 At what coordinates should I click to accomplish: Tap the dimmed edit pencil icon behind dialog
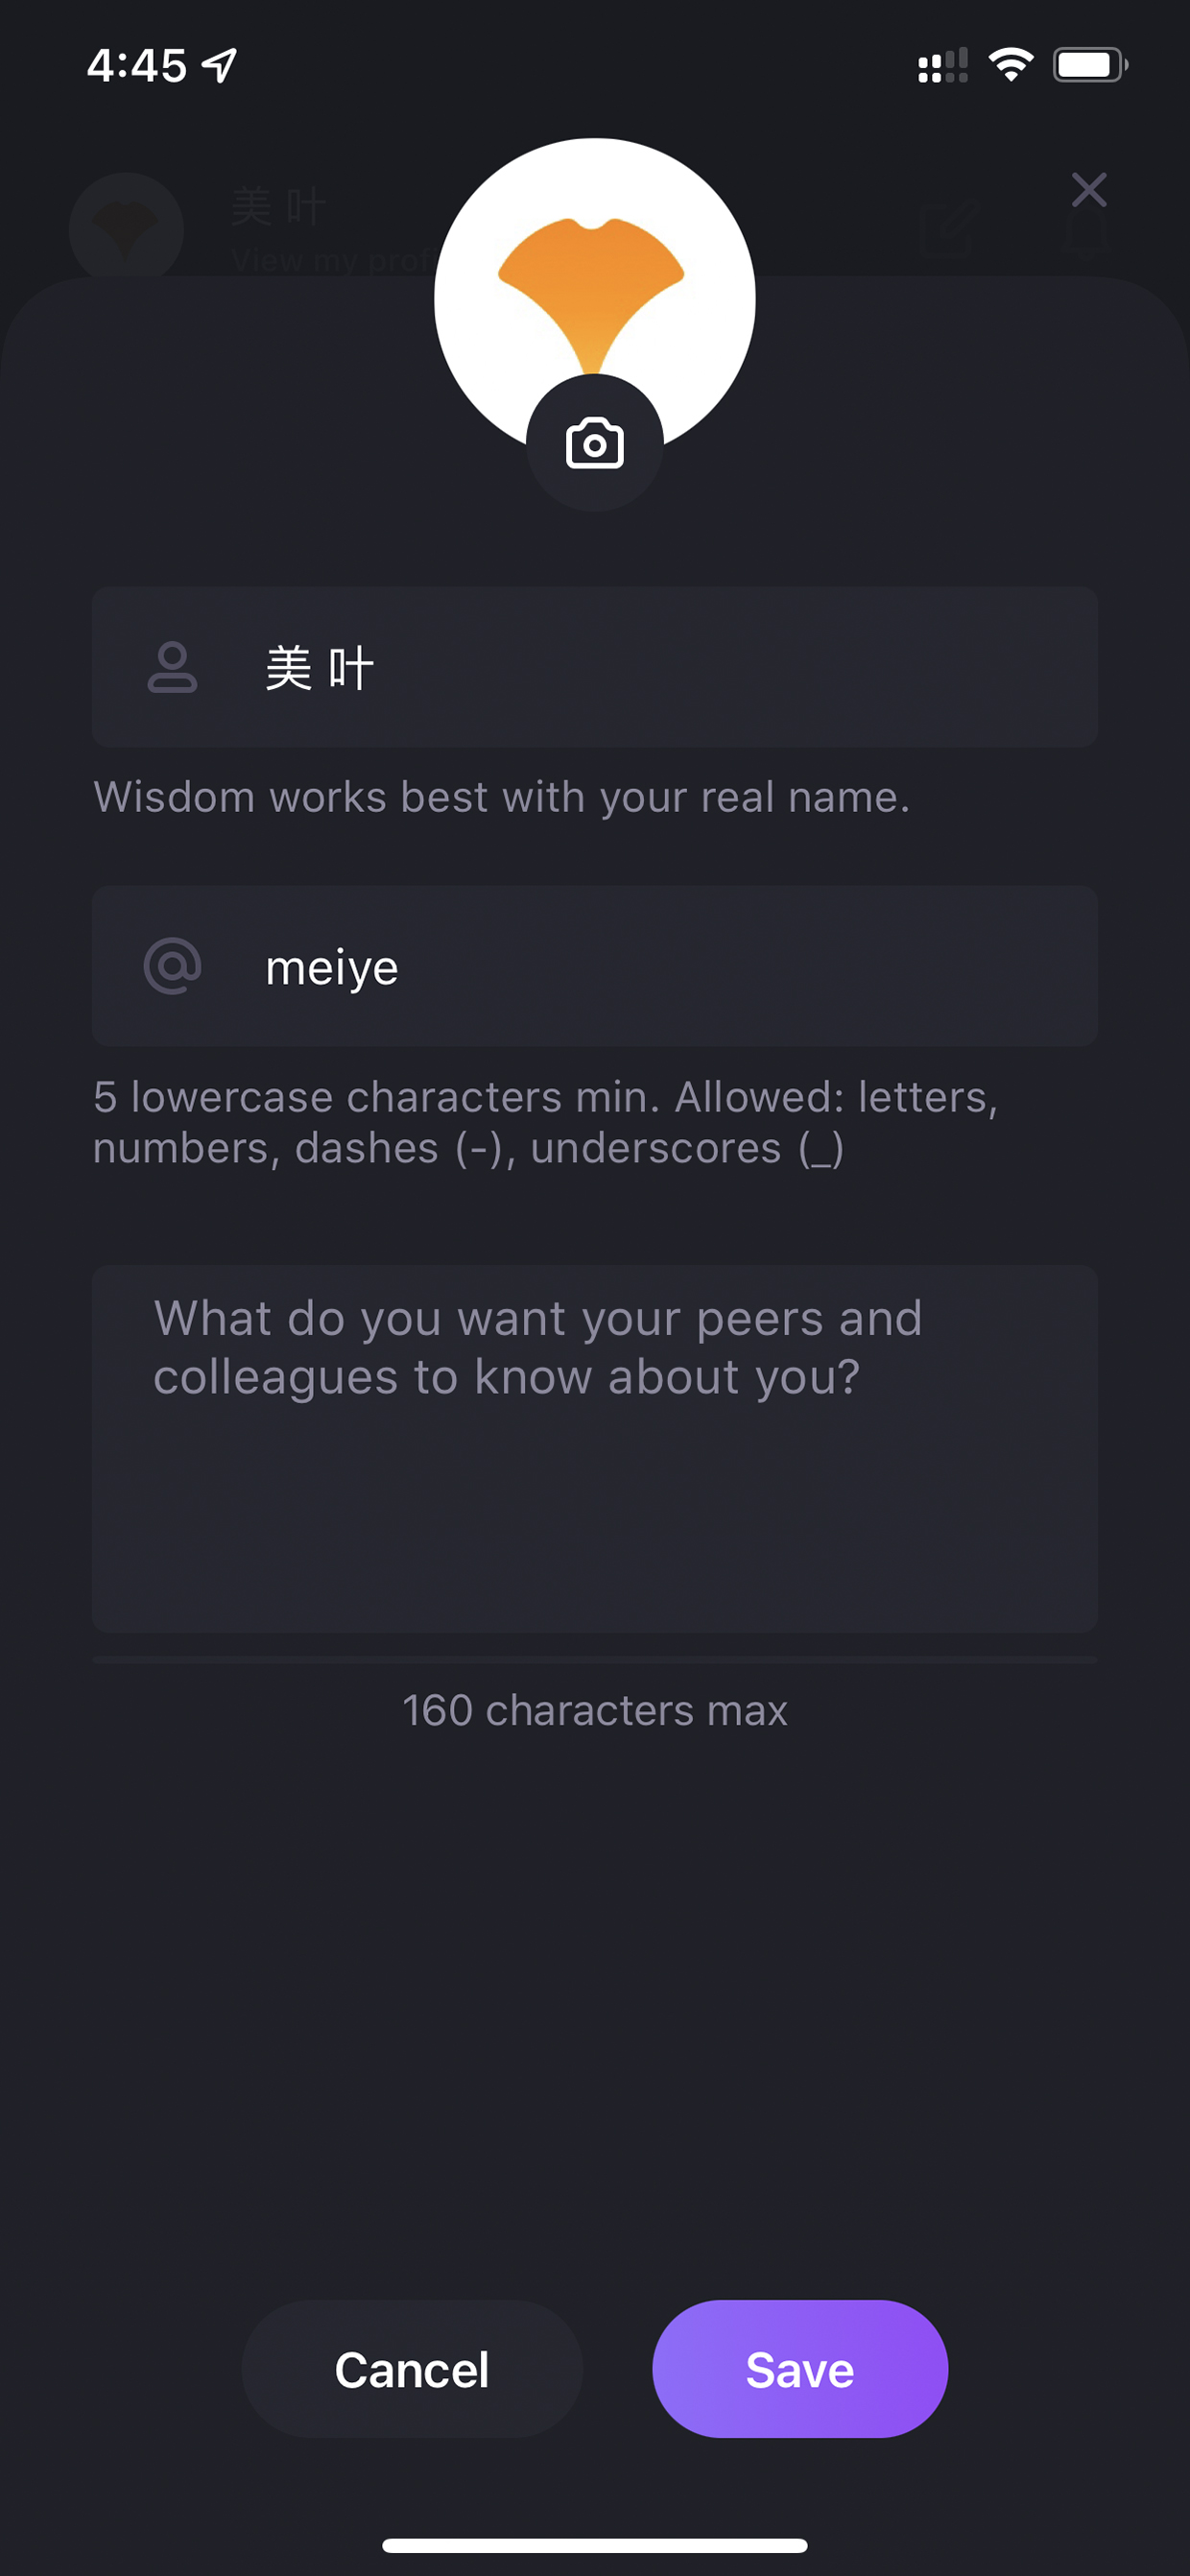coord(946,230)
